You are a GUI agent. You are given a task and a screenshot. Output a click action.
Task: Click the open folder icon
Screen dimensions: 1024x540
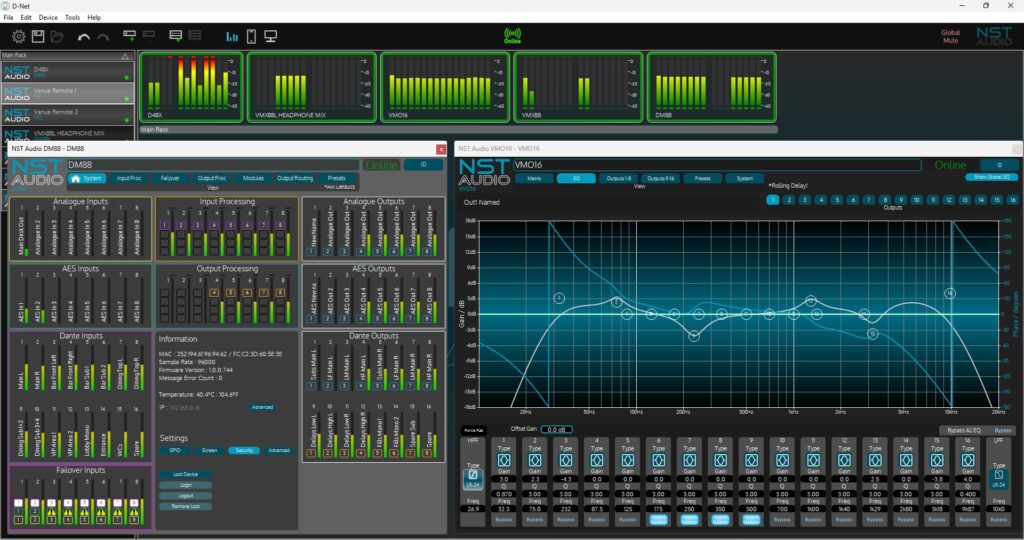point(57,37)
